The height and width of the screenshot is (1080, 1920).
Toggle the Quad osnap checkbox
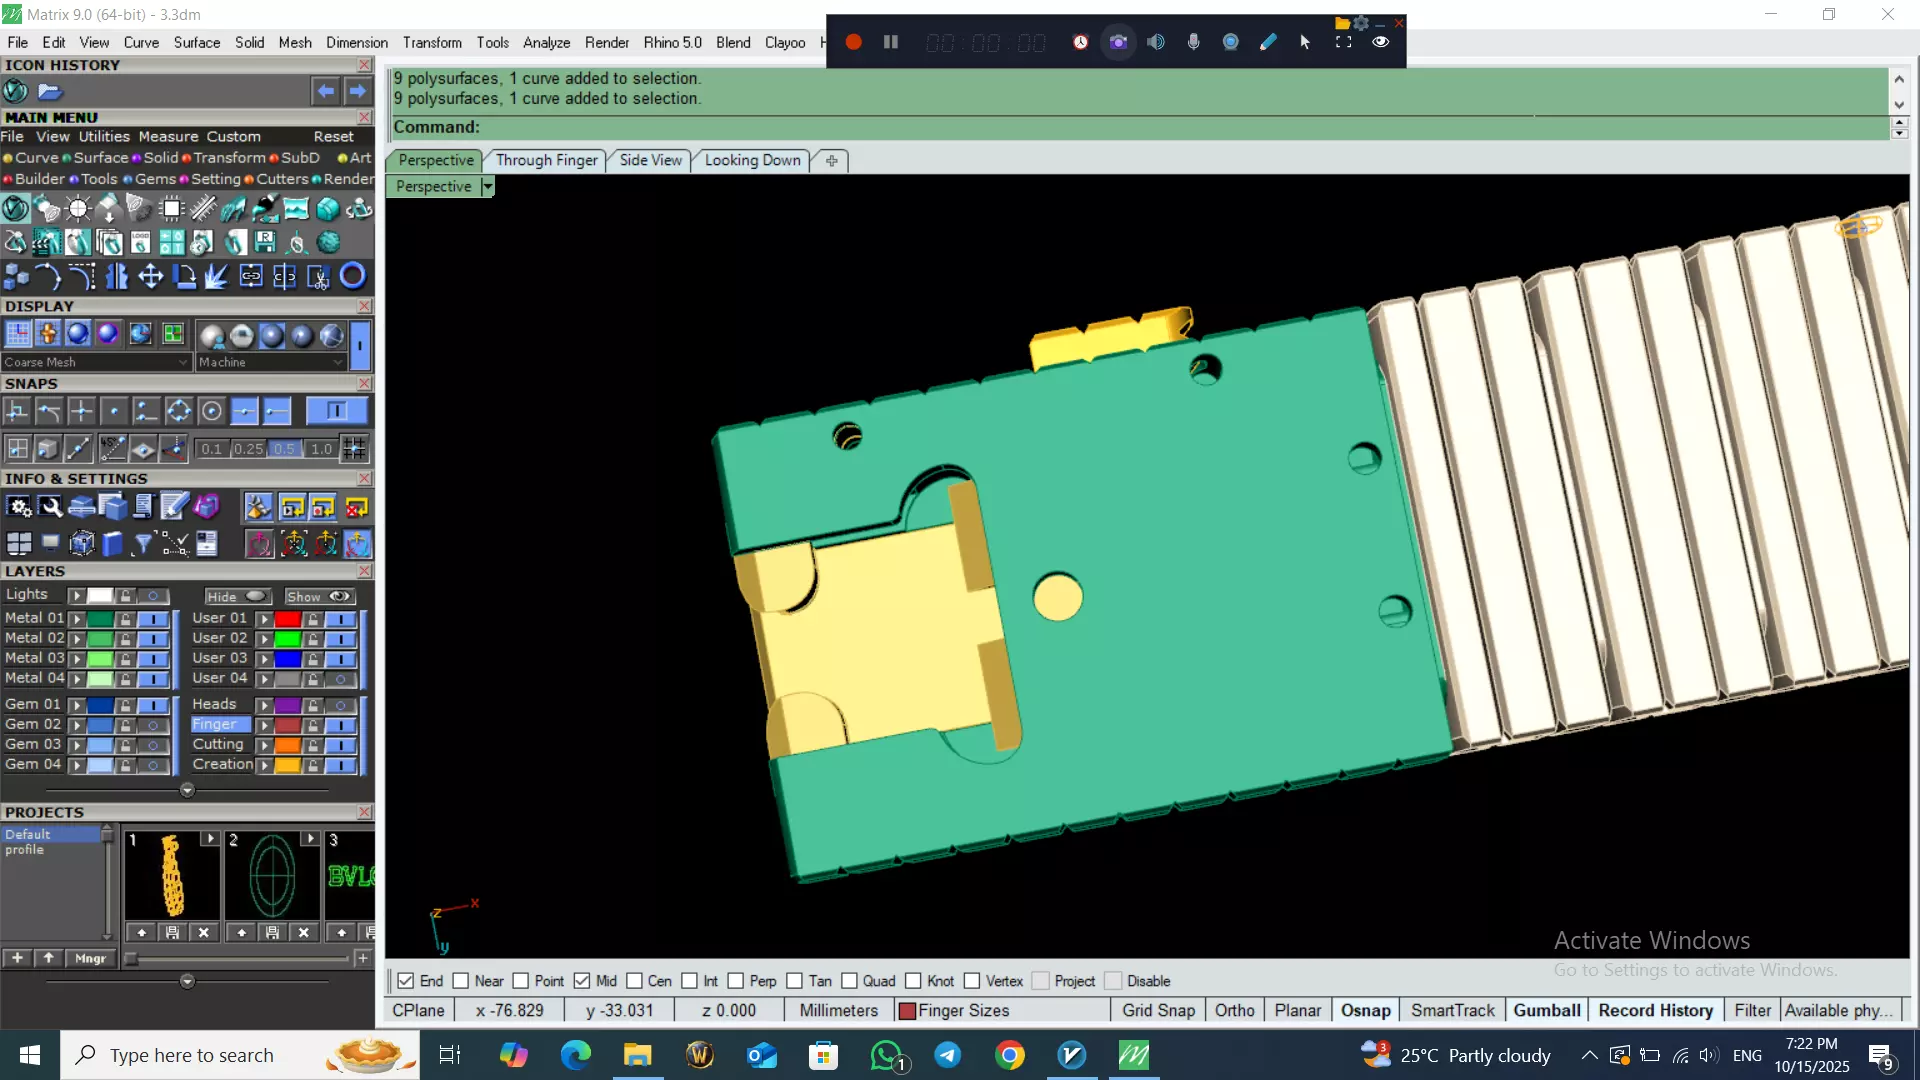(849, 981)
